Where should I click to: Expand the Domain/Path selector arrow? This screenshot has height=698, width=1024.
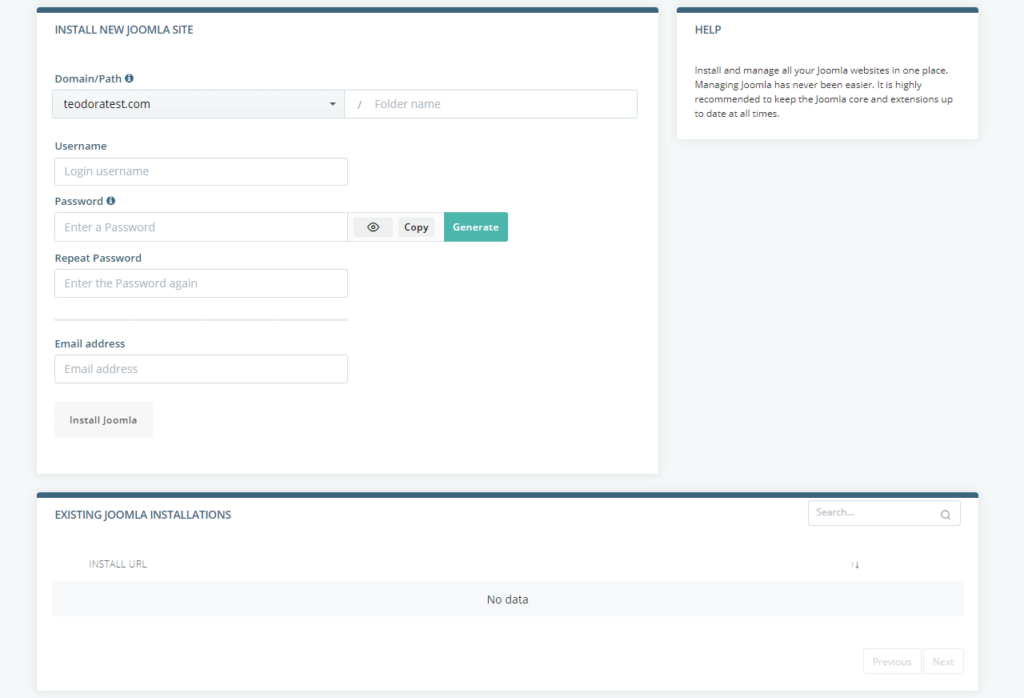click(333, 103)
